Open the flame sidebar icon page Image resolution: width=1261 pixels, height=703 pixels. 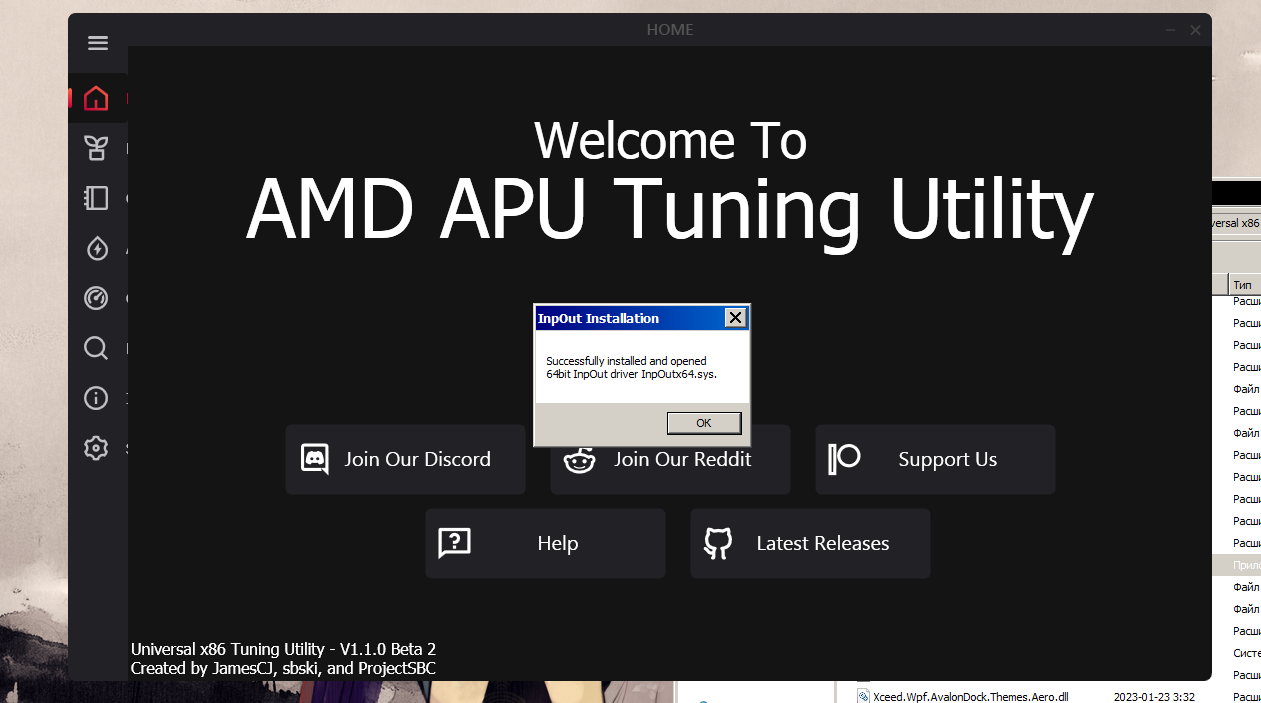point(96,248)
